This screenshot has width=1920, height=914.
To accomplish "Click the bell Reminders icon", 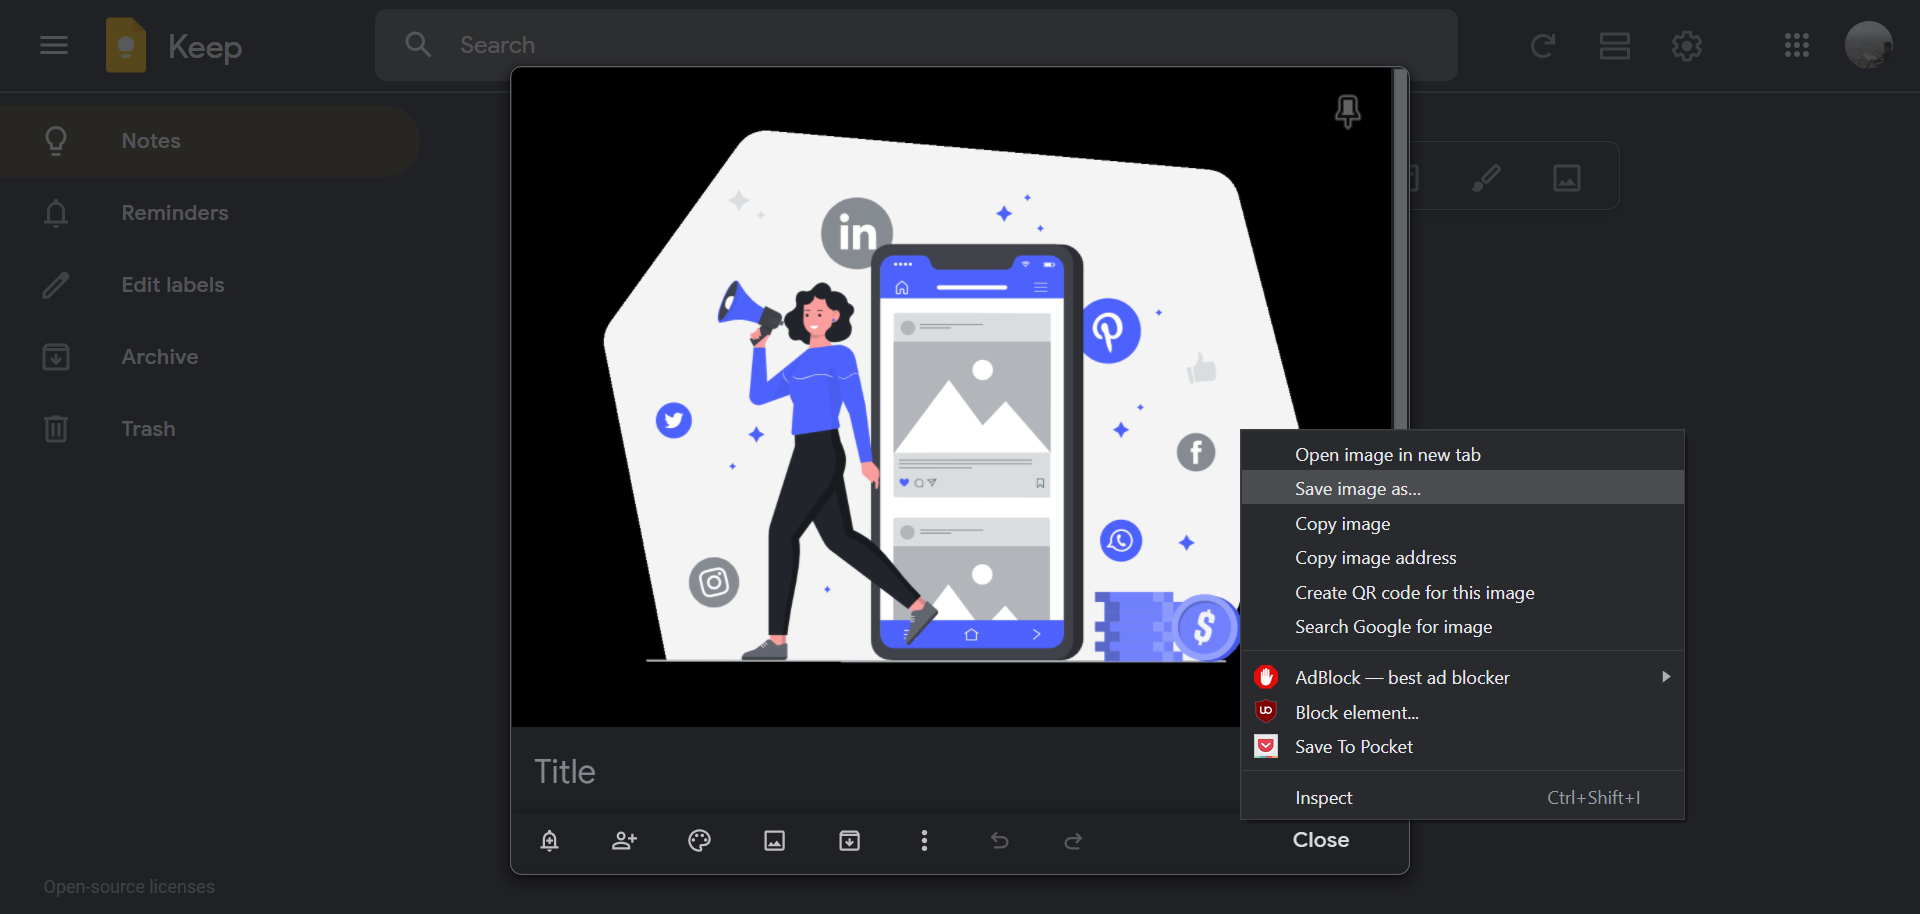I will coord(56,213).
